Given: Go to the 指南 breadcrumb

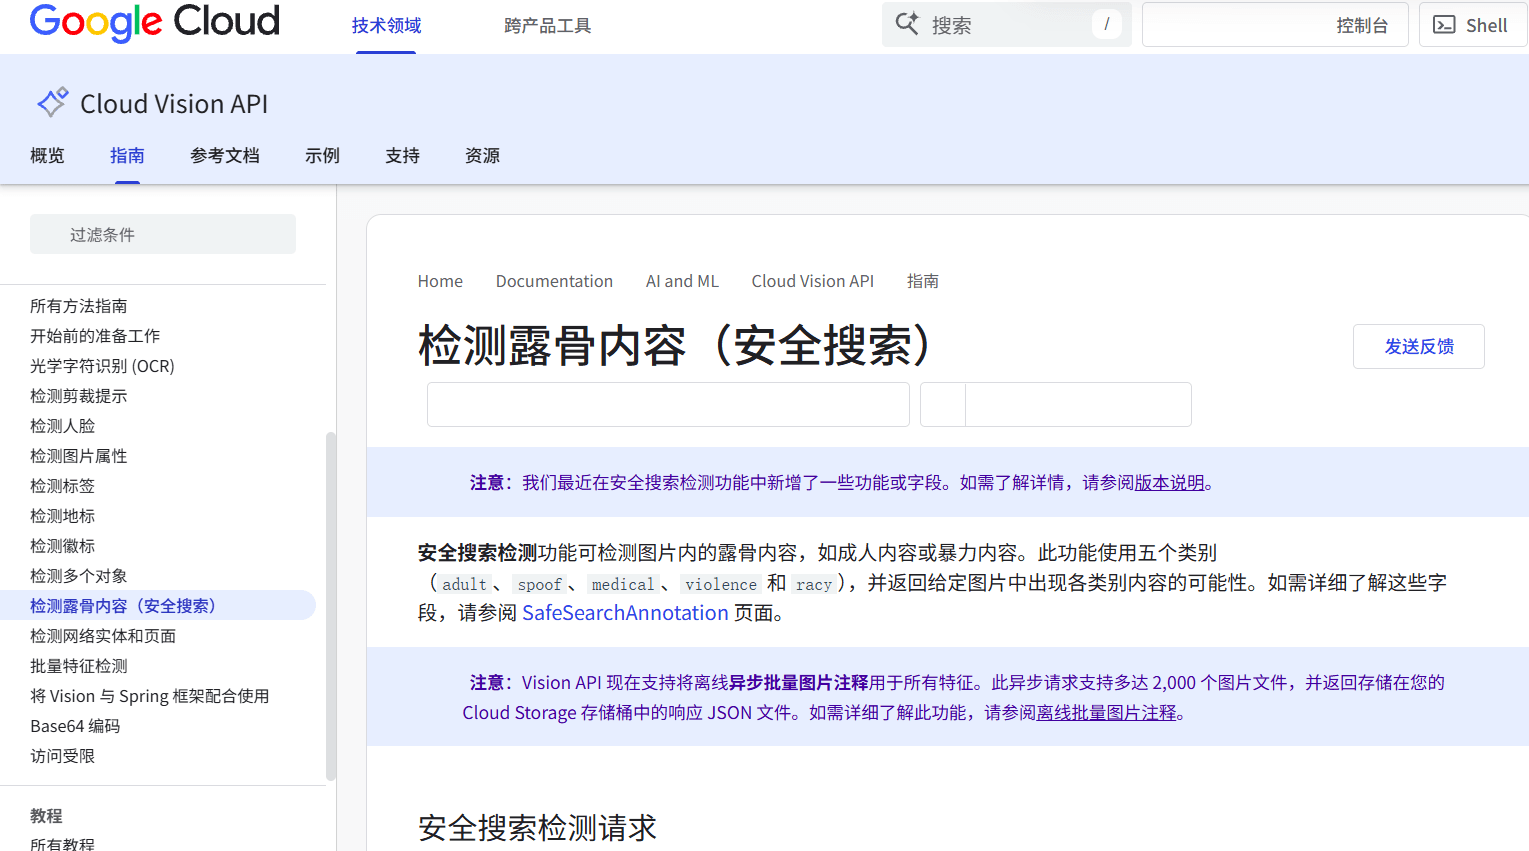Looking at the screenshot, I should pyautogui.click(x=923, y=282).
